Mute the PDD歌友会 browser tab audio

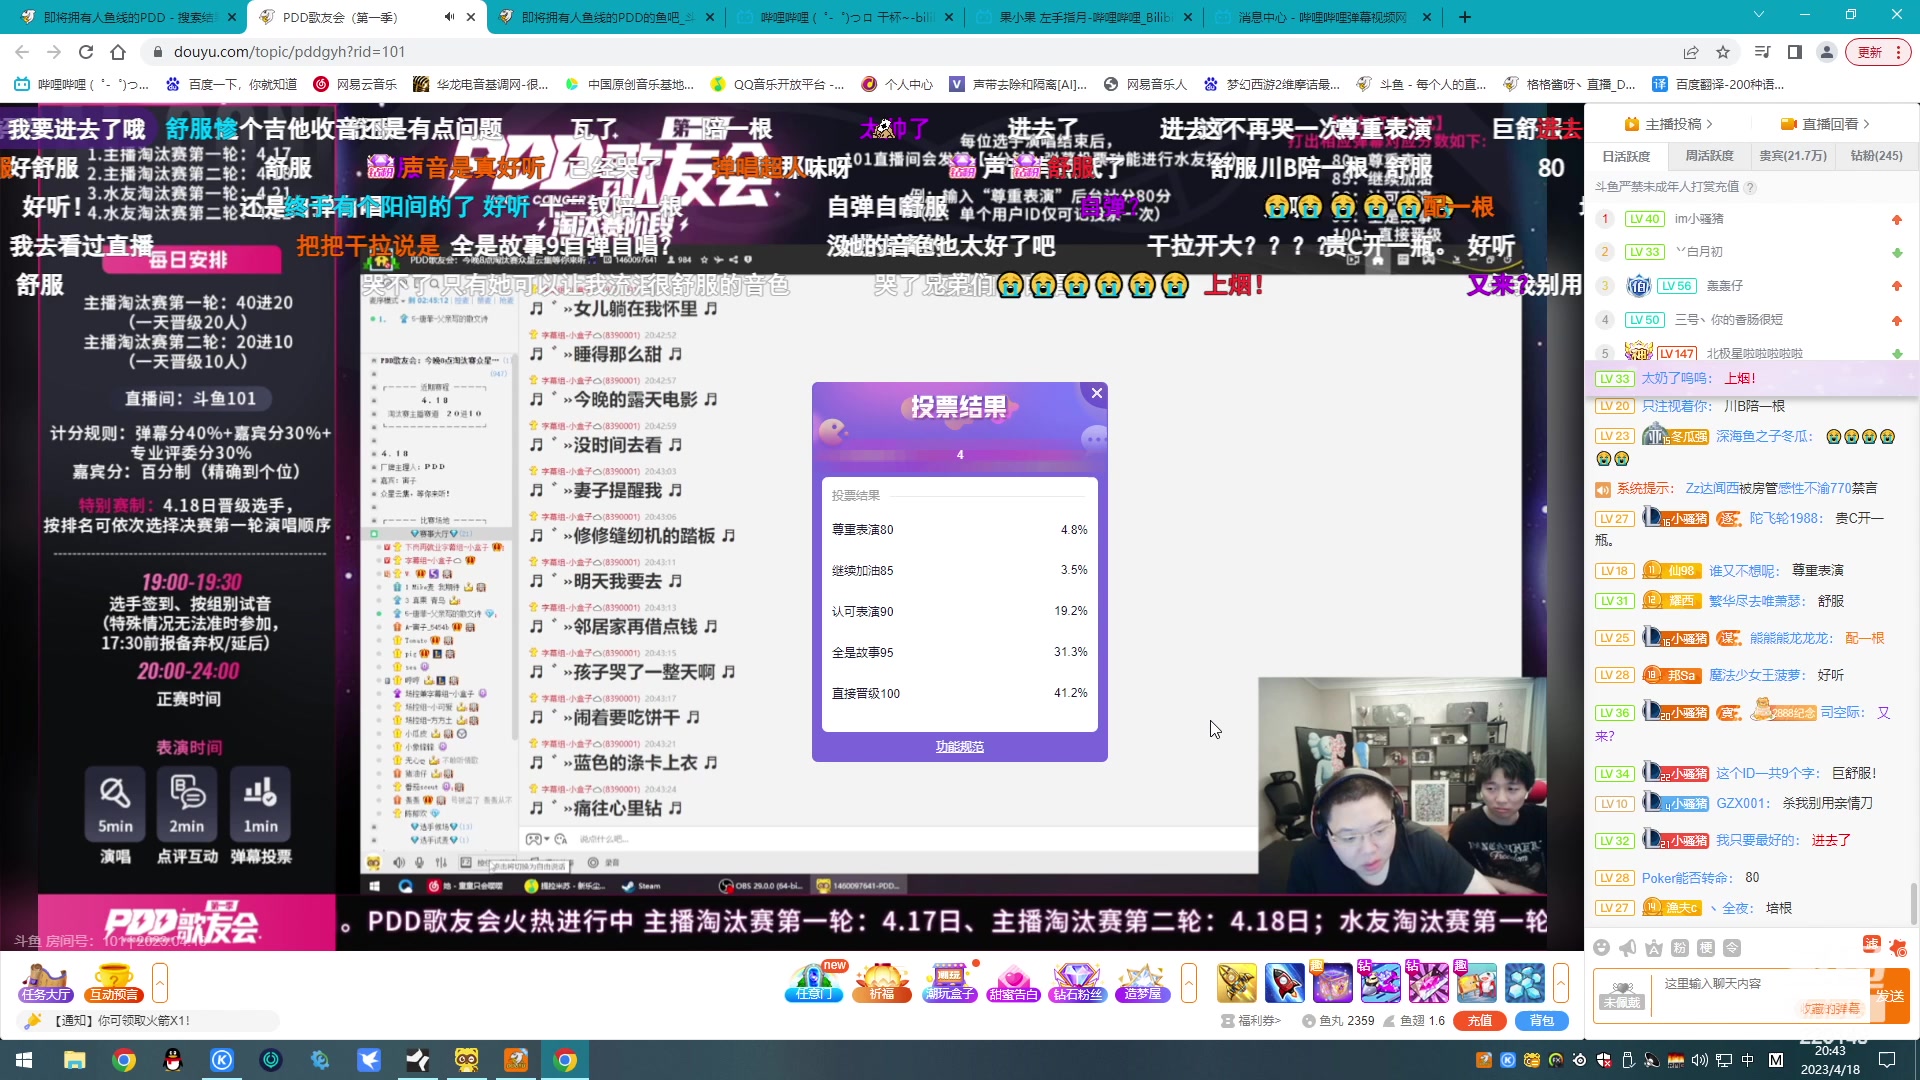point(449,17)
